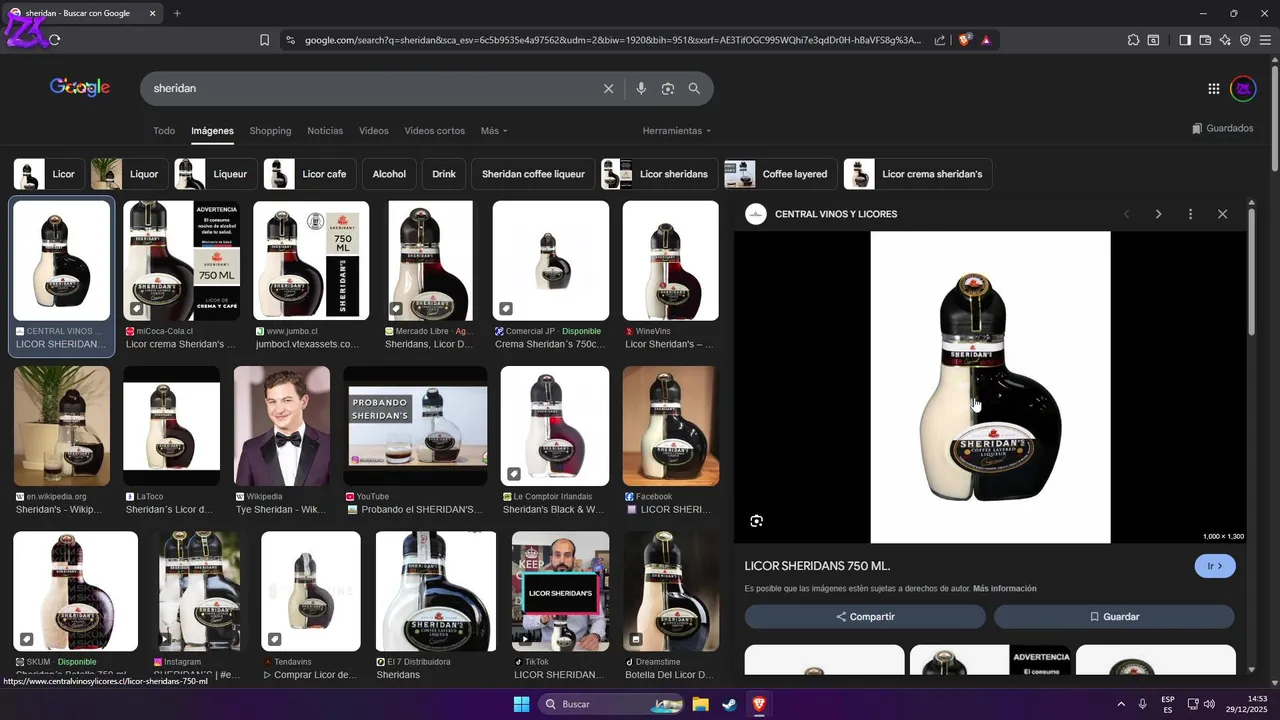Start voice search with the microphone icon

tap(641, 89)
